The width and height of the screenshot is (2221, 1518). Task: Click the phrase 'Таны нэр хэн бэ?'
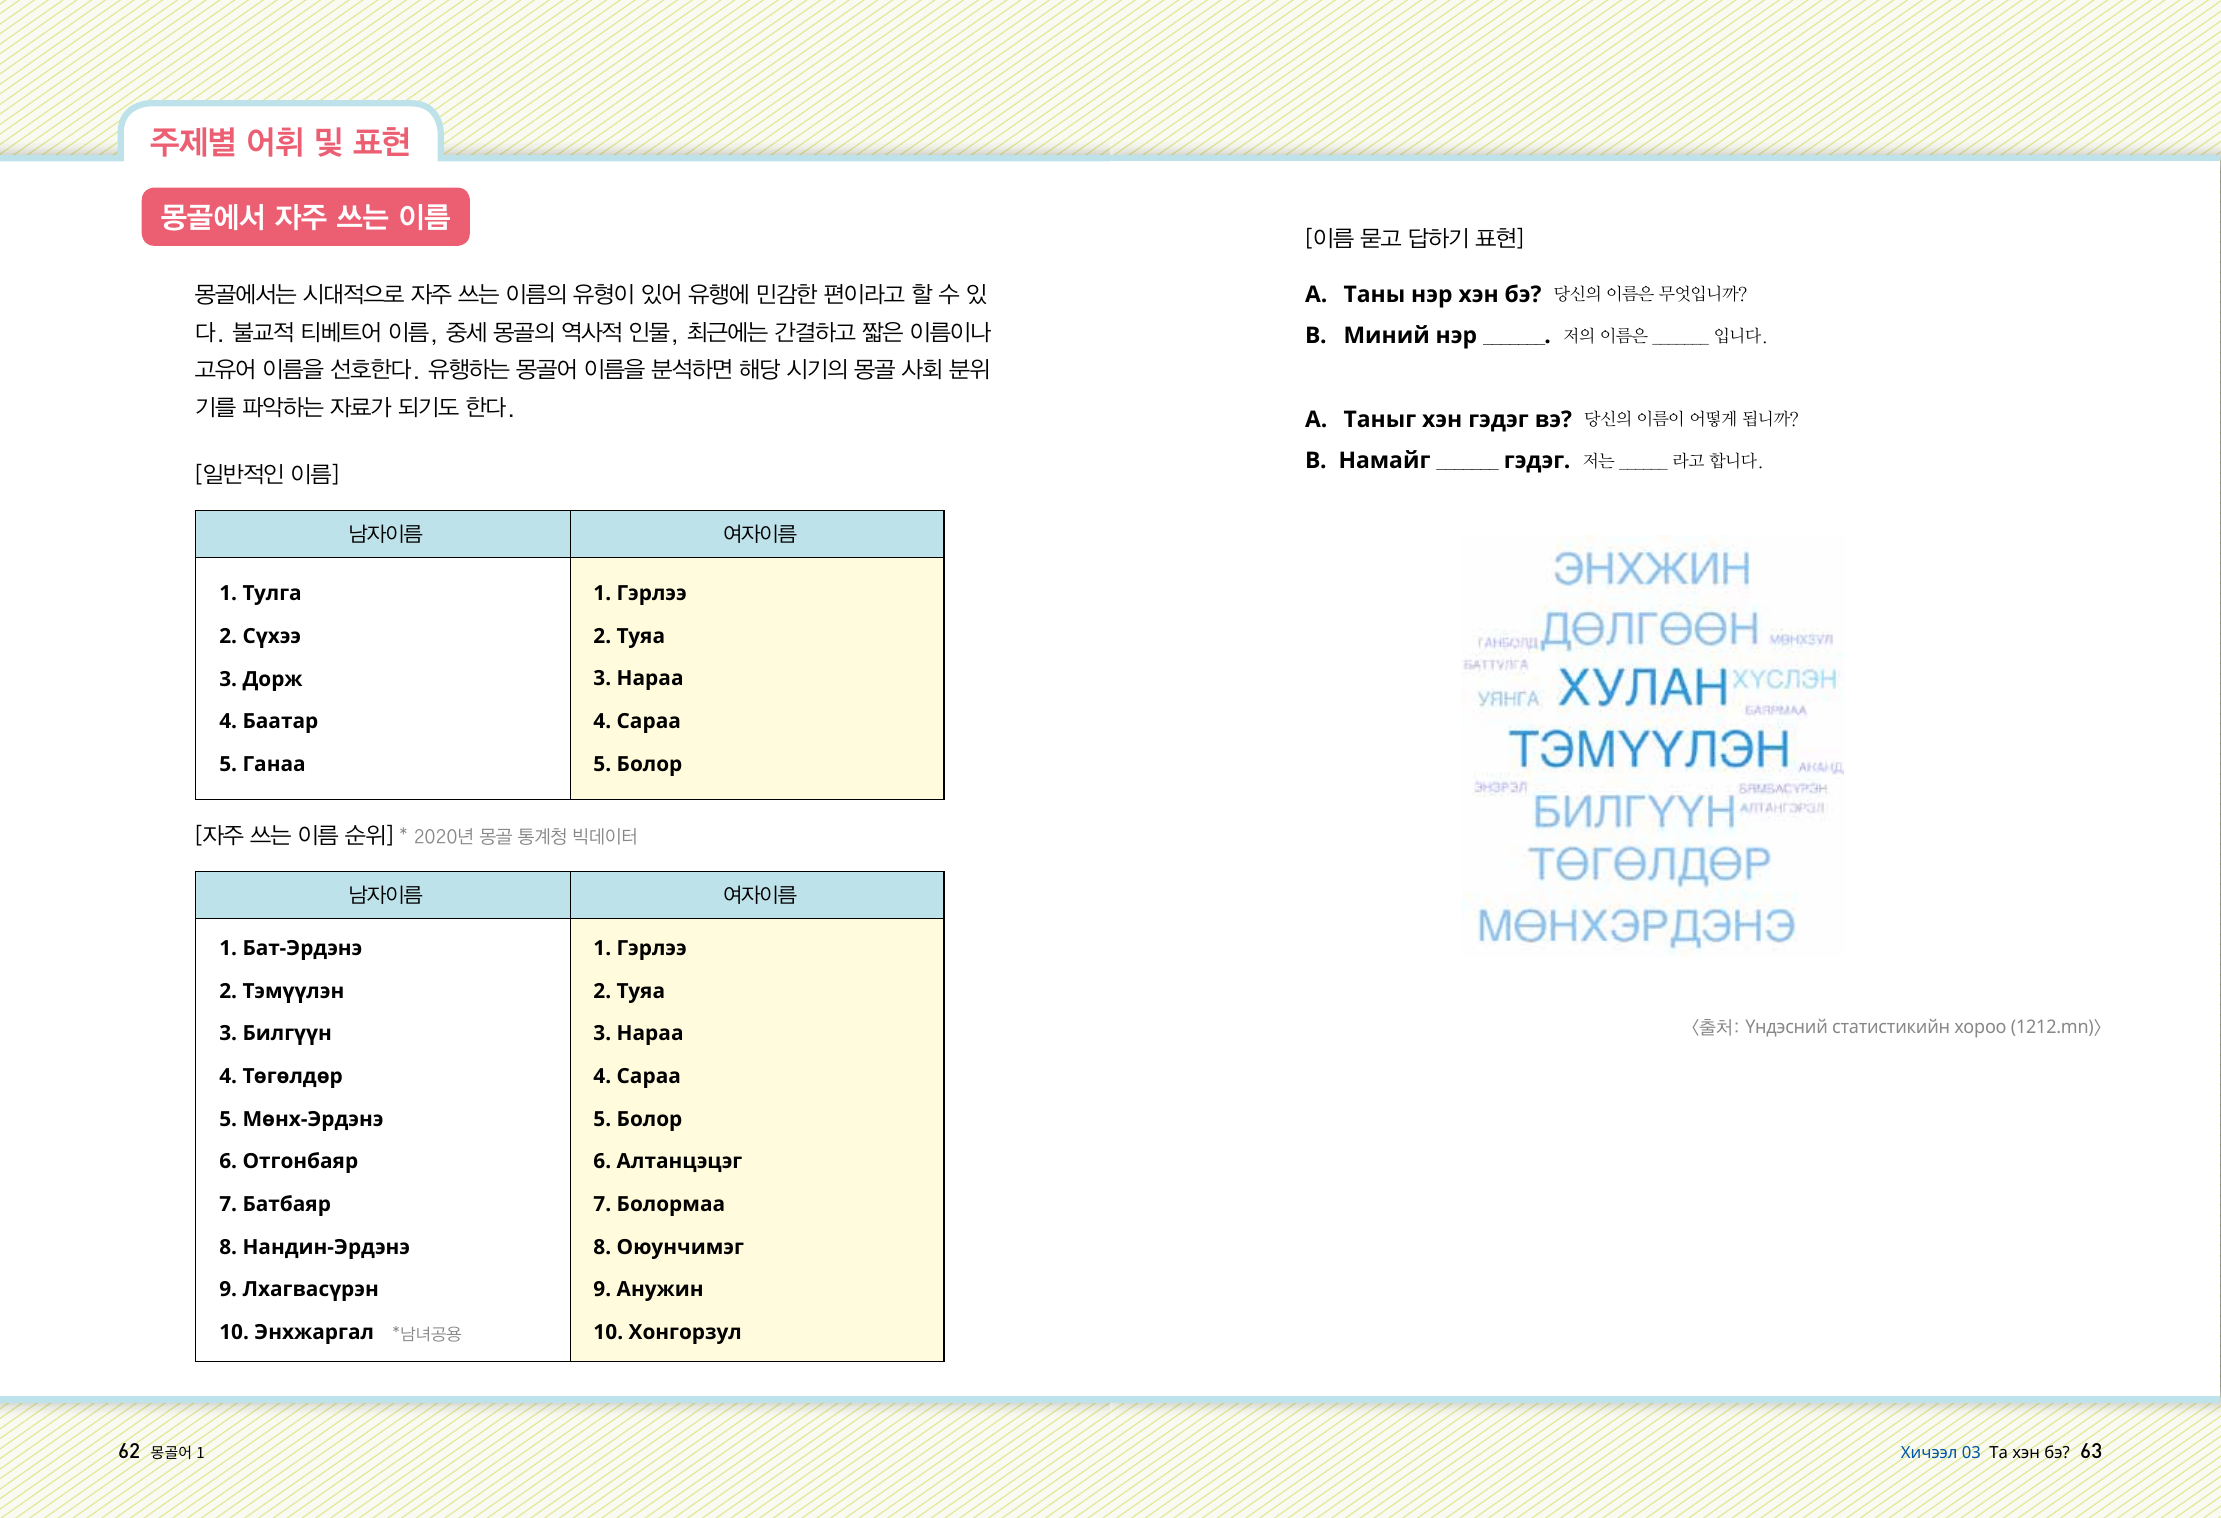(1441, 294)
